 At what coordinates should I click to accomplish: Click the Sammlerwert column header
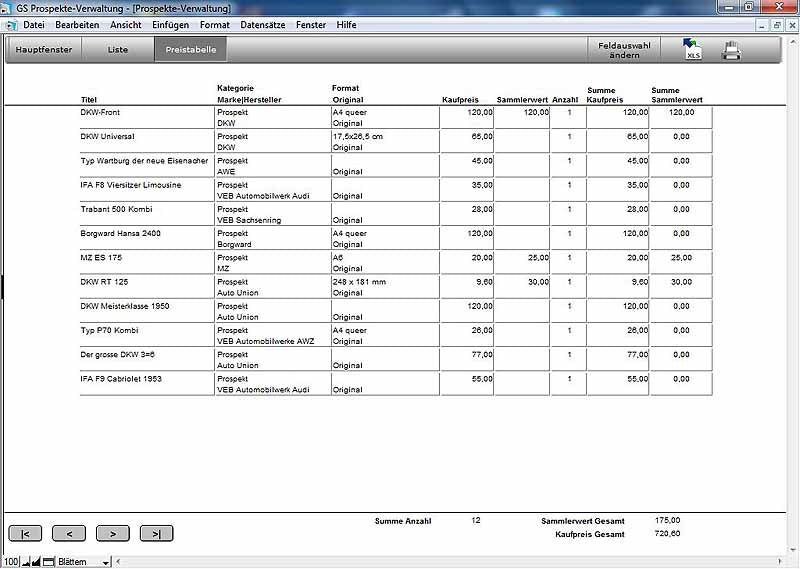(x=522, y=100)
